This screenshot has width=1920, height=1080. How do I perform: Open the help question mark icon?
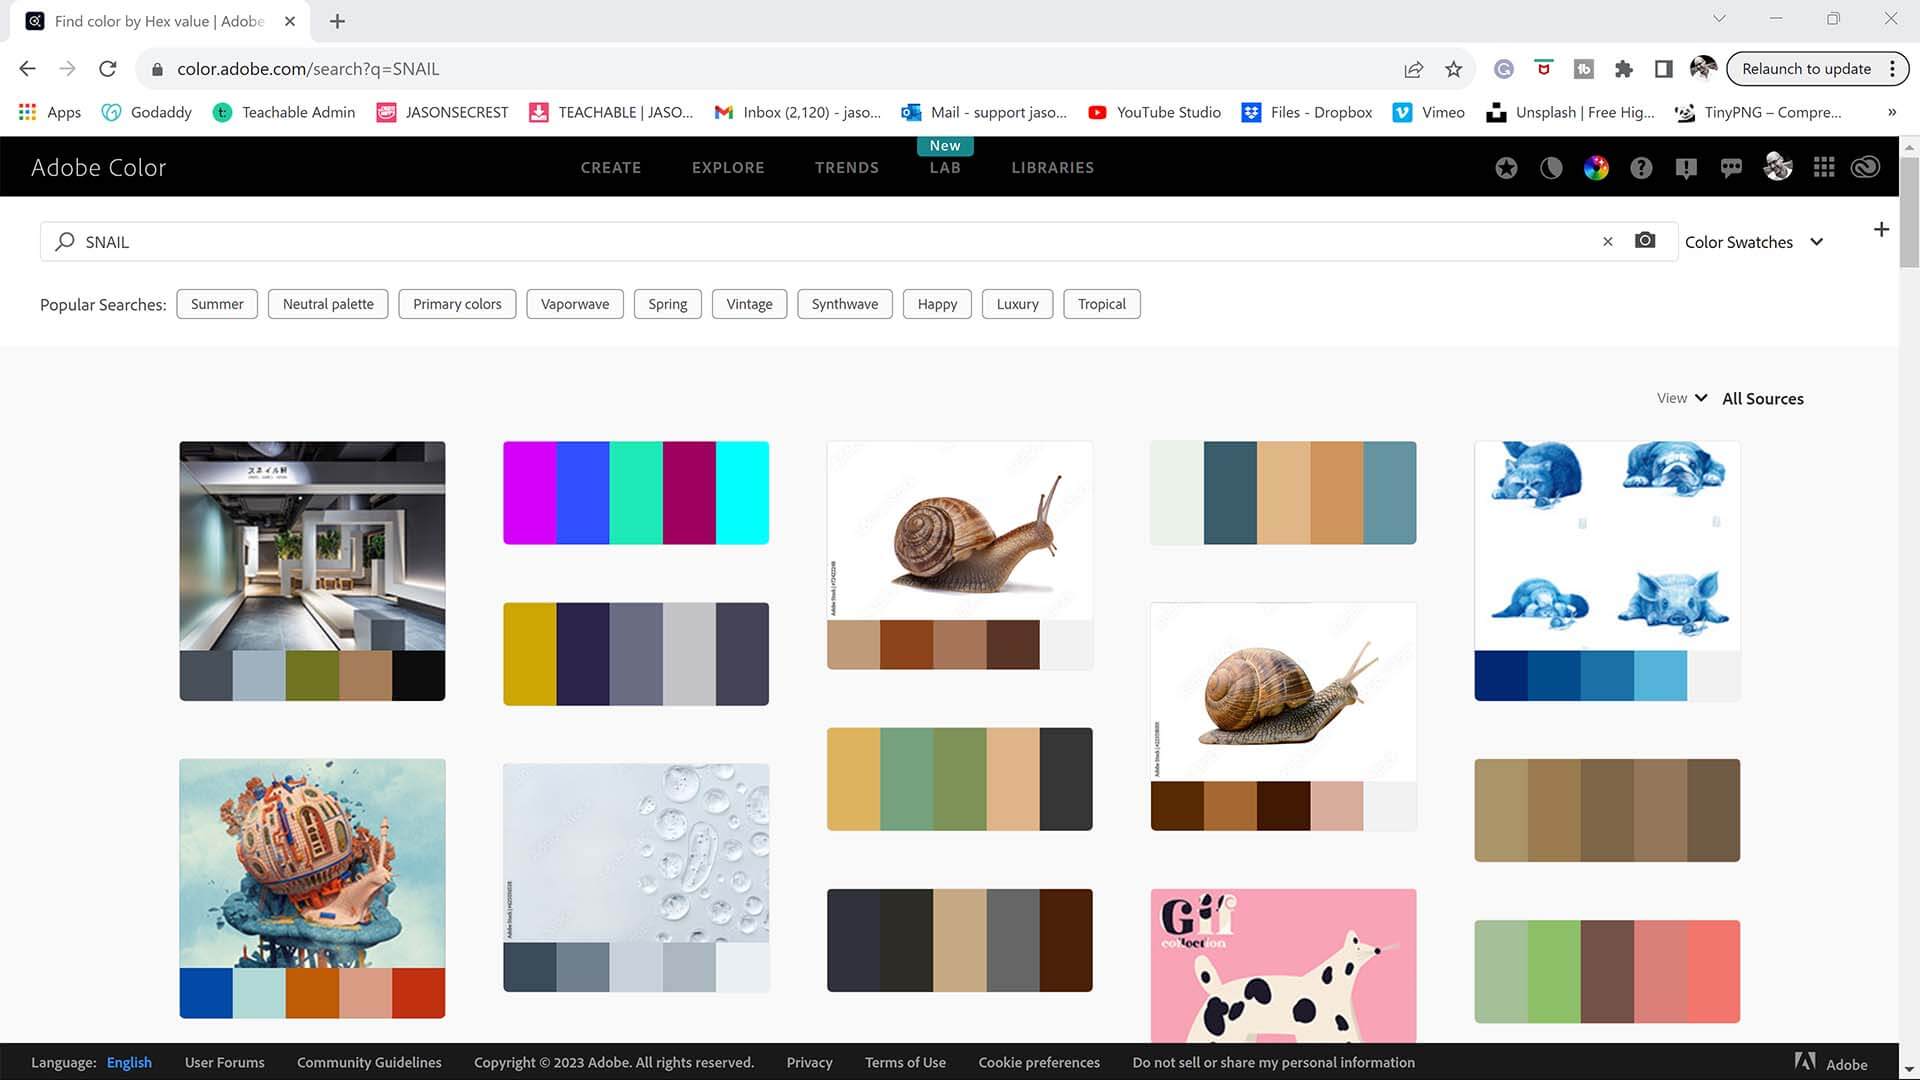(x=1641, y=168)
